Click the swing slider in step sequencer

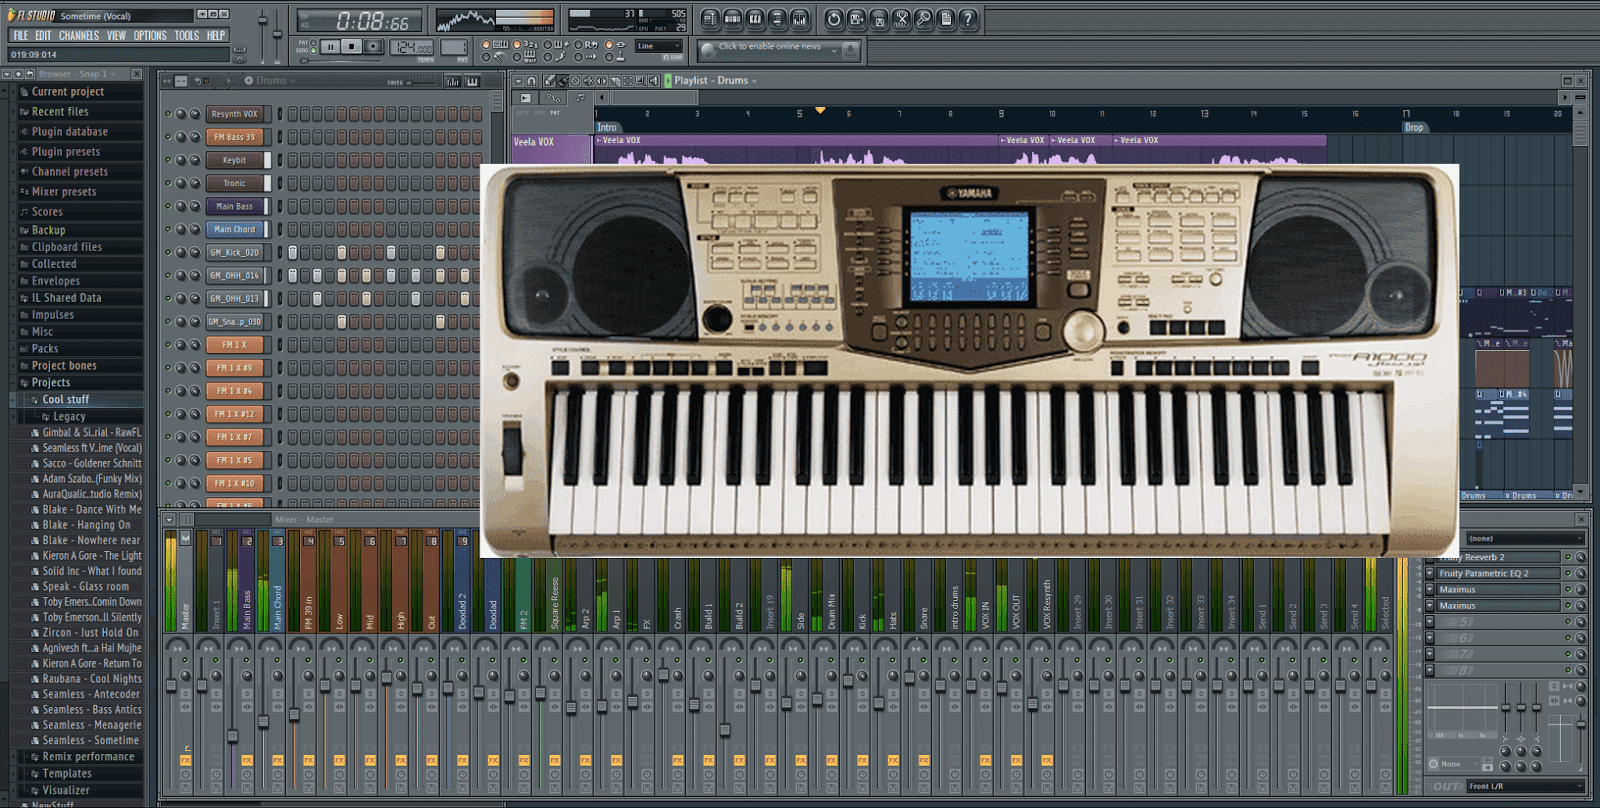pyautogui.click(x=420, y=82)
